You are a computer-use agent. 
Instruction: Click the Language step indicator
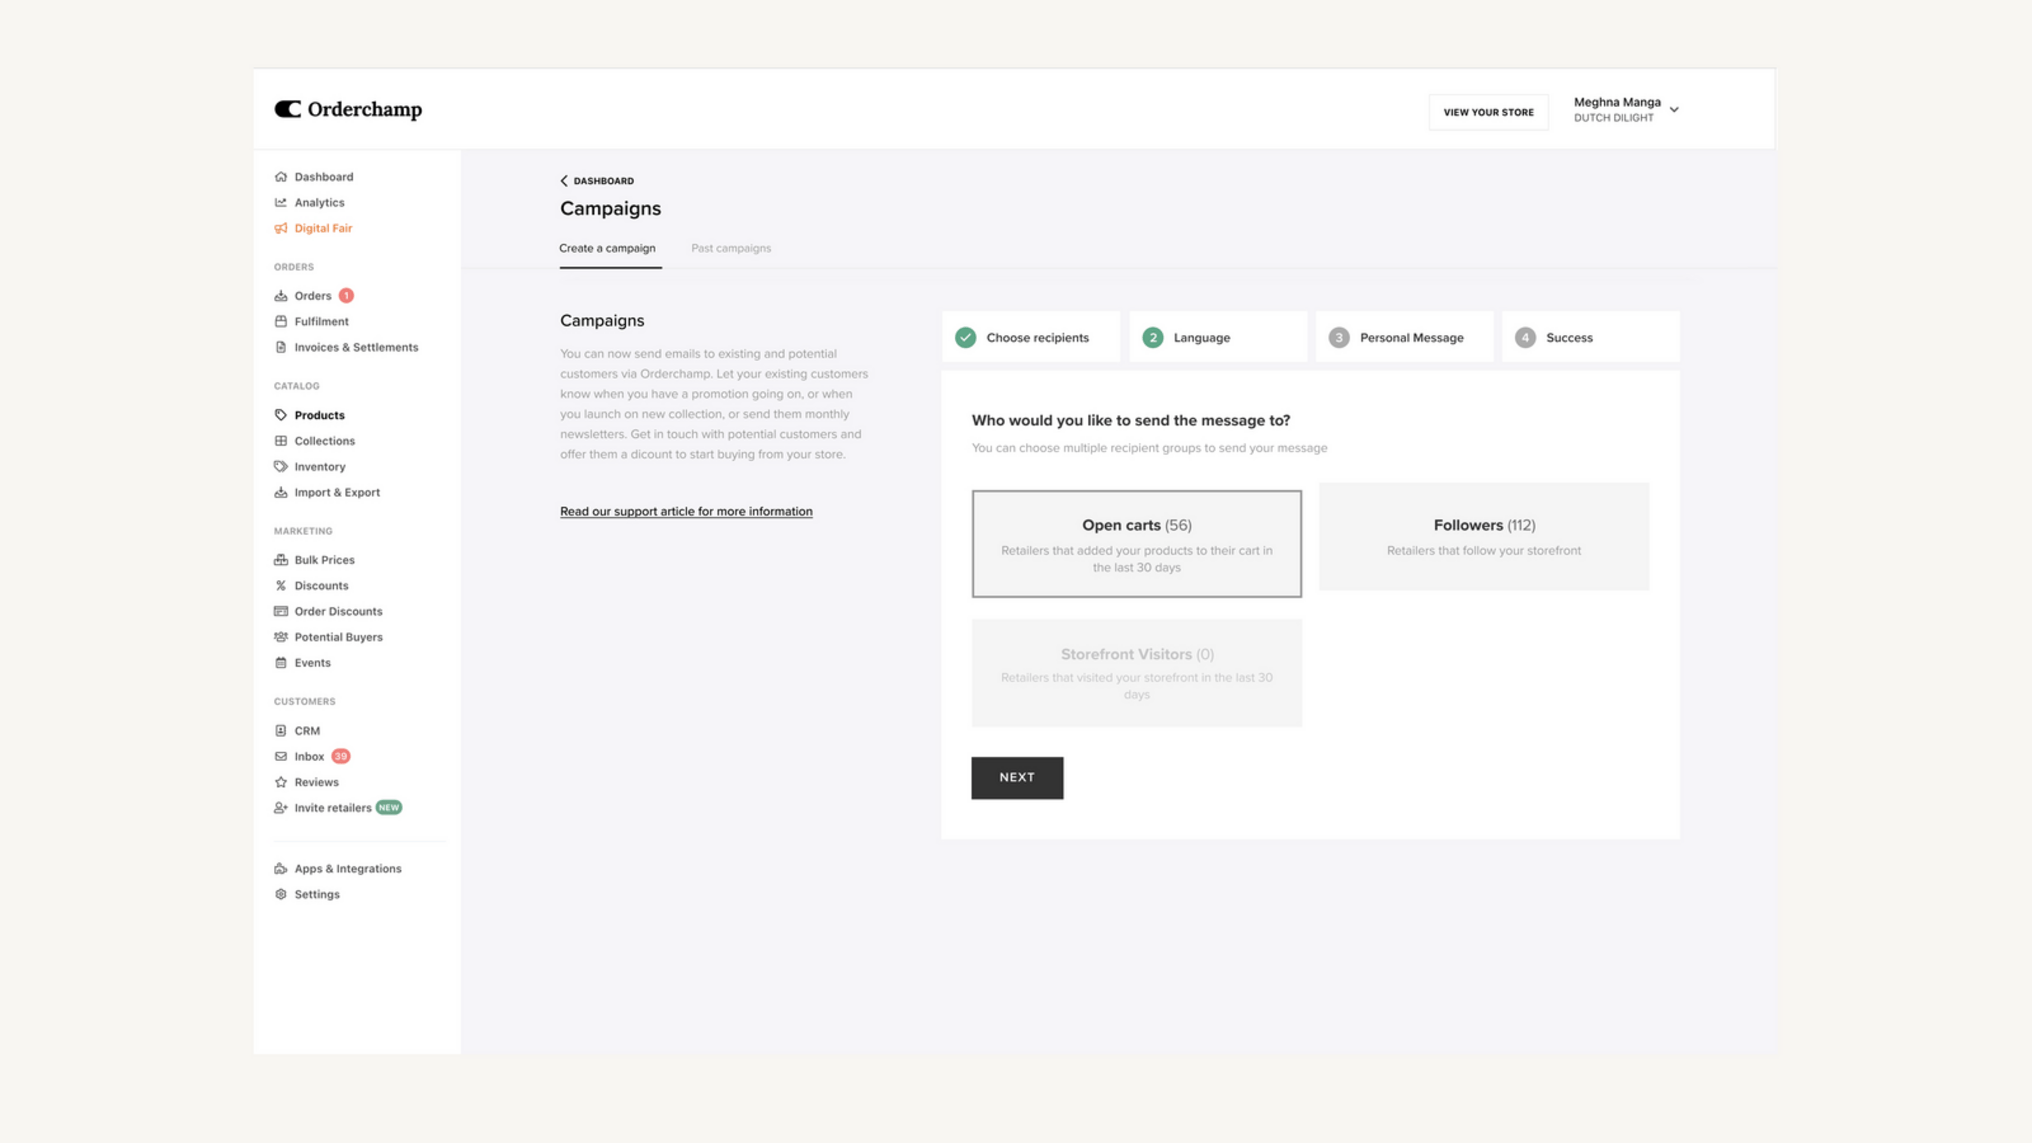click(x=1200, y=337)
